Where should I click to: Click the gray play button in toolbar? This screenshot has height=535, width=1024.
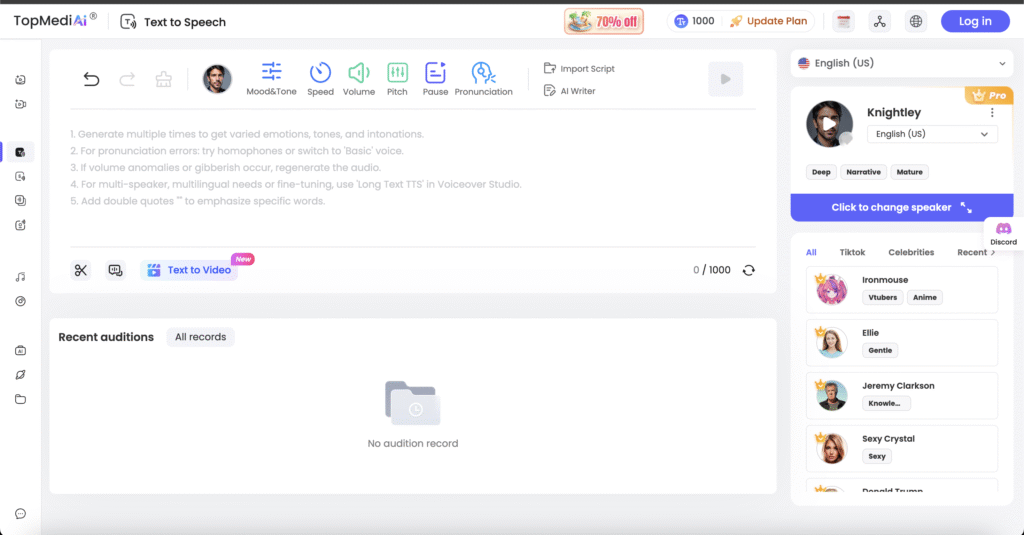click(726, 79)
